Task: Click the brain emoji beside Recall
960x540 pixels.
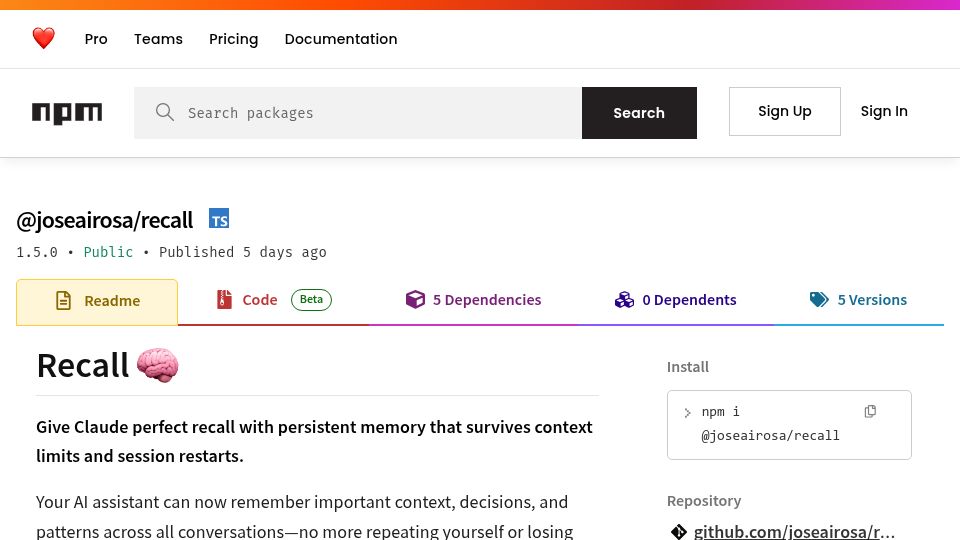Action: click(157, 366)
